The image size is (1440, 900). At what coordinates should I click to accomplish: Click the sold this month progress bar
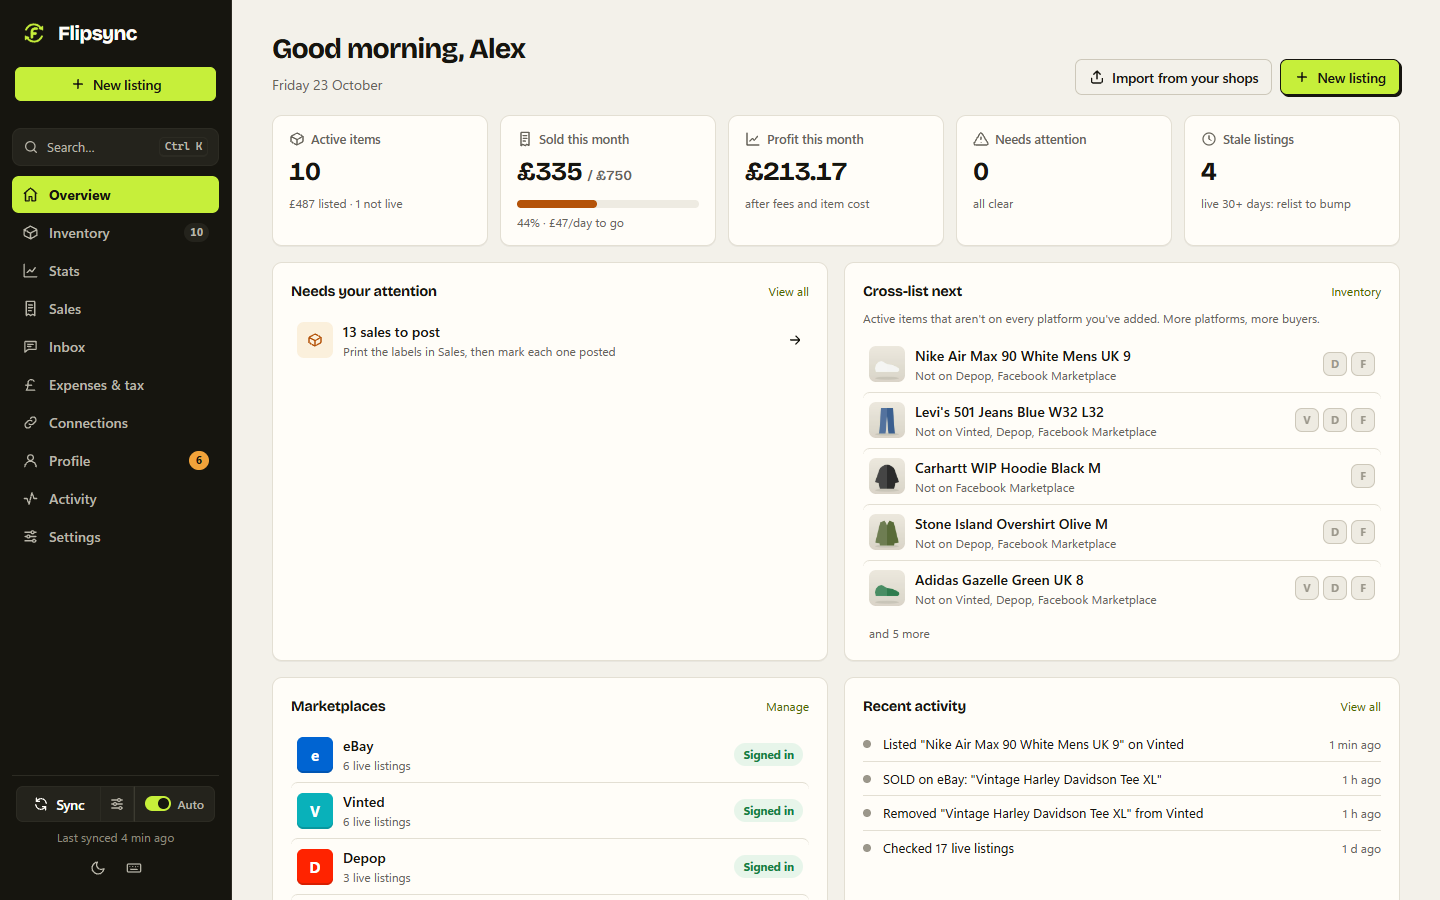(608, 204)
